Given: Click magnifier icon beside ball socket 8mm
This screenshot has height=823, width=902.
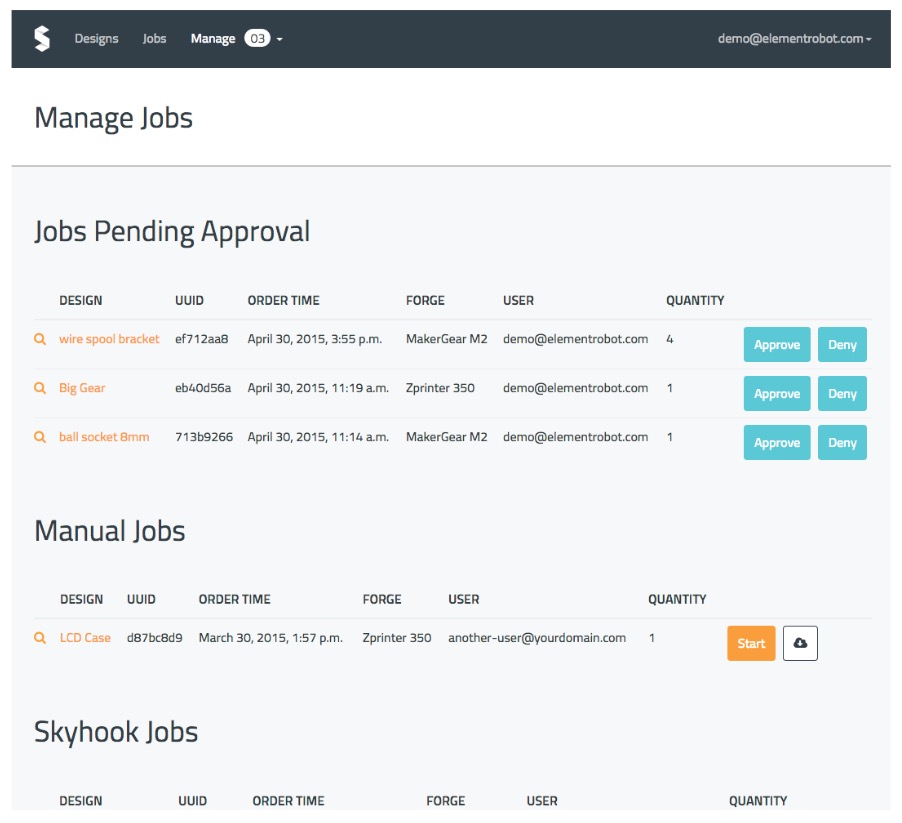Looking at the screenshot, I should [x=40, y=437].
